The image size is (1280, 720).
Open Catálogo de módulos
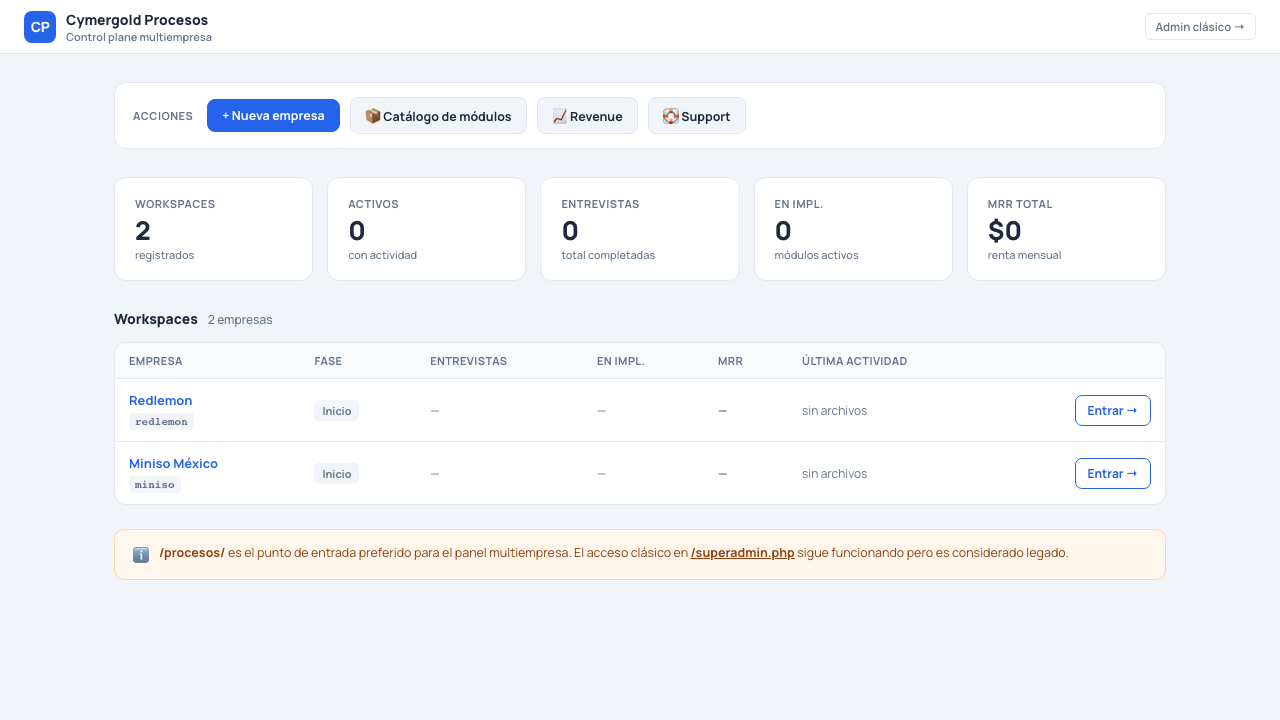click(438, 116)
